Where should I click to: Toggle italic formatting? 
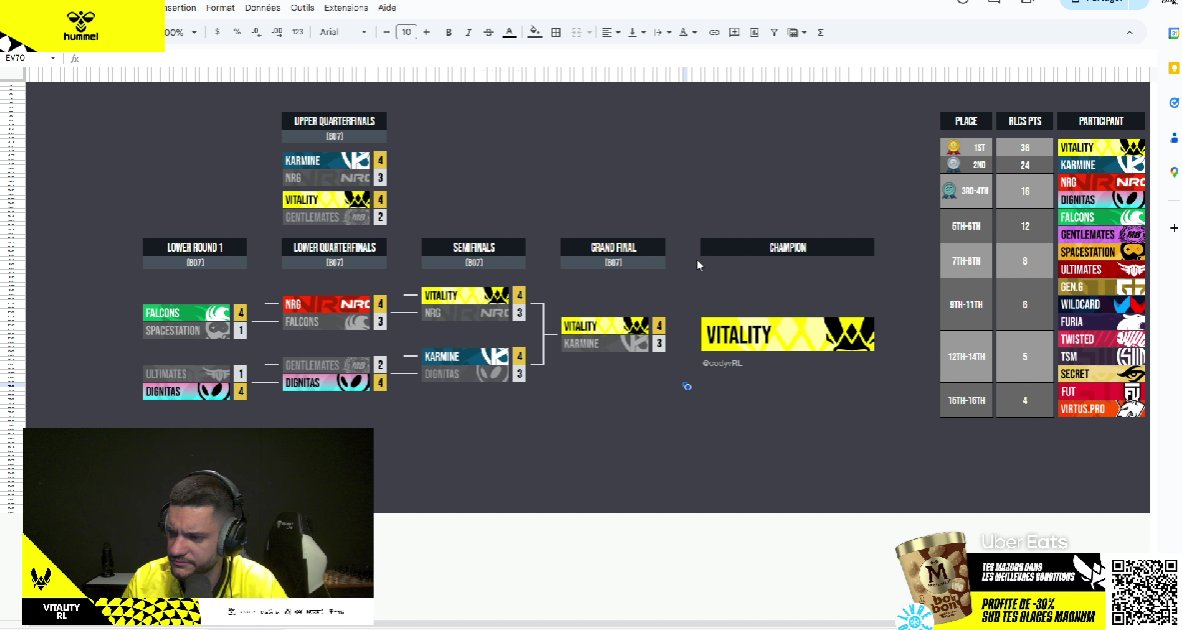[468, 32]
